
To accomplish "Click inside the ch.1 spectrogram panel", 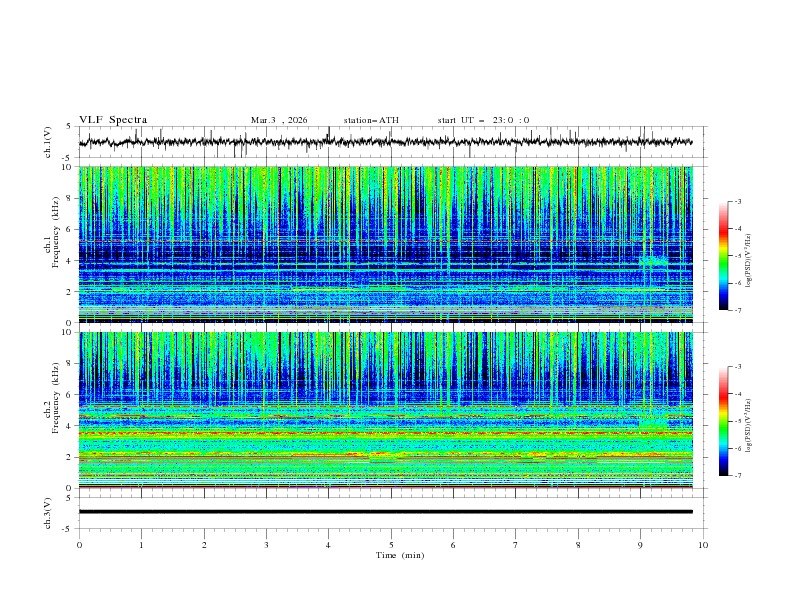I will [385, 244].
